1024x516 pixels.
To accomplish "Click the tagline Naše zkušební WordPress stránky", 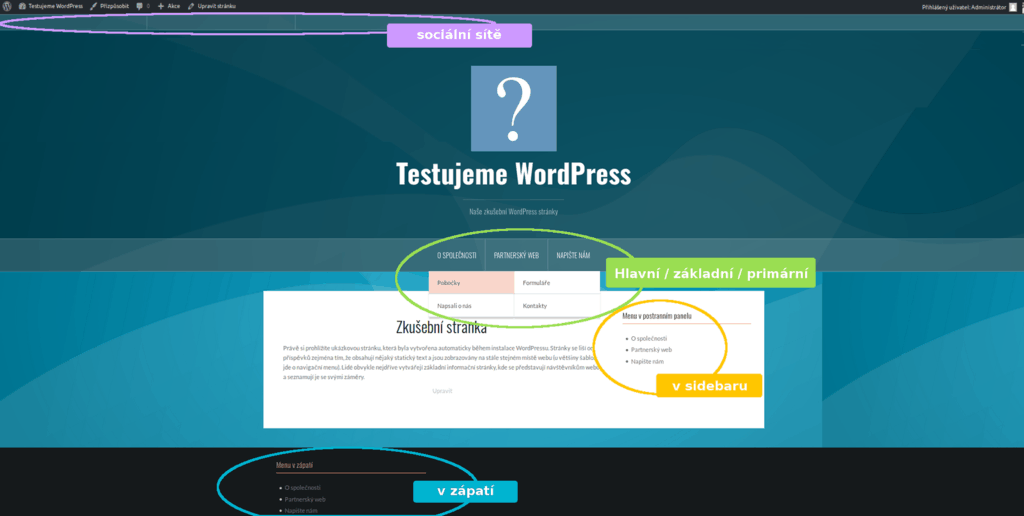I will tap(513, 212).
